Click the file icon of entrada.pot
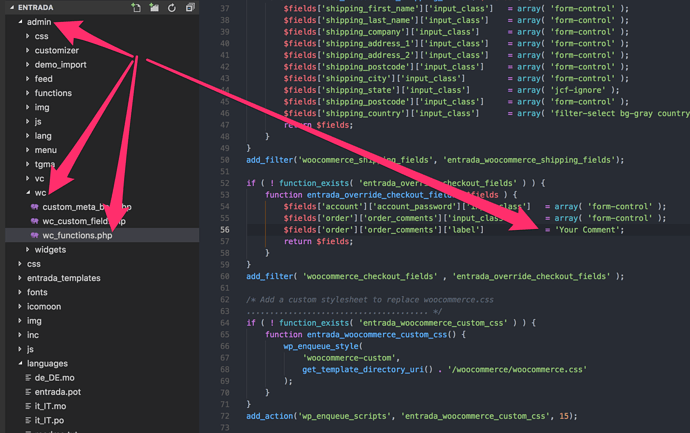The width and height of the screenshot is (690, 433). tap(28, 392)
